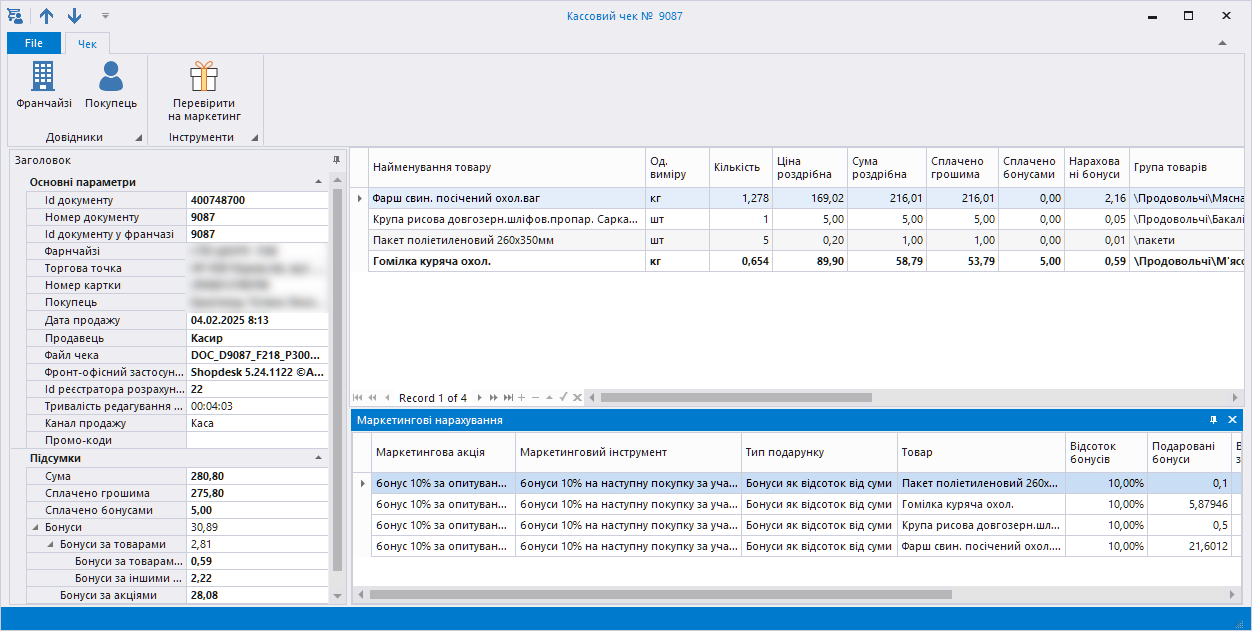
Task: Open the File menu tab
Action: point(34,43)
